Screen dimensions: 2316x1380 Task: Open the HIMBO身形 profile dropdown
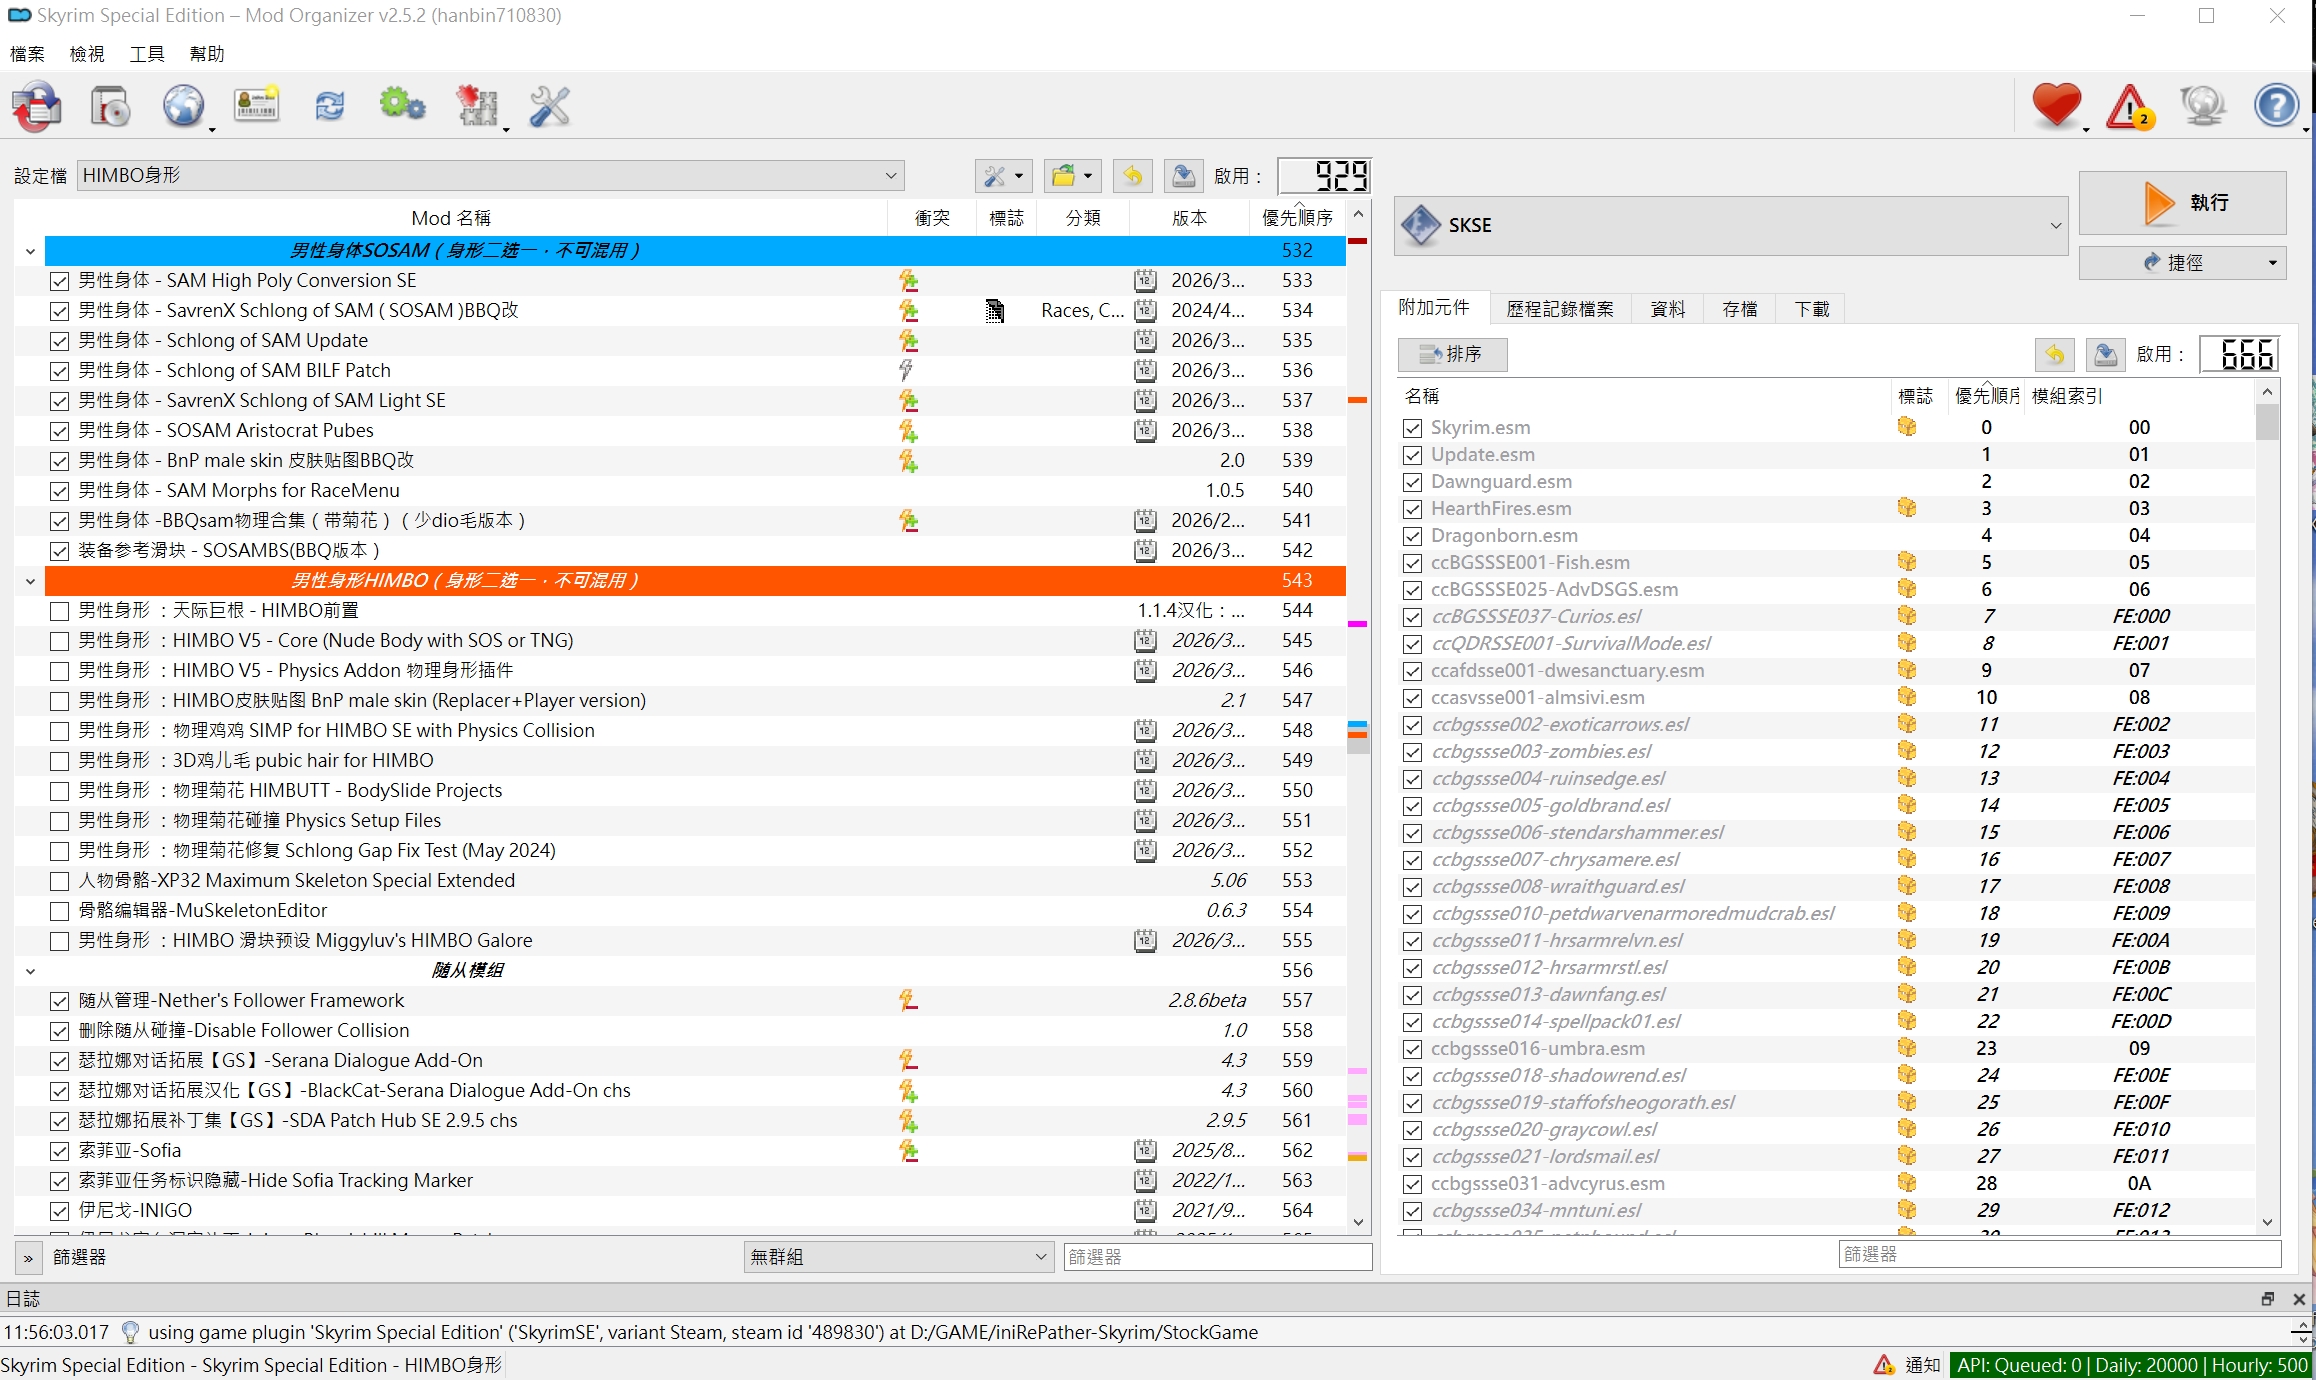490,176
